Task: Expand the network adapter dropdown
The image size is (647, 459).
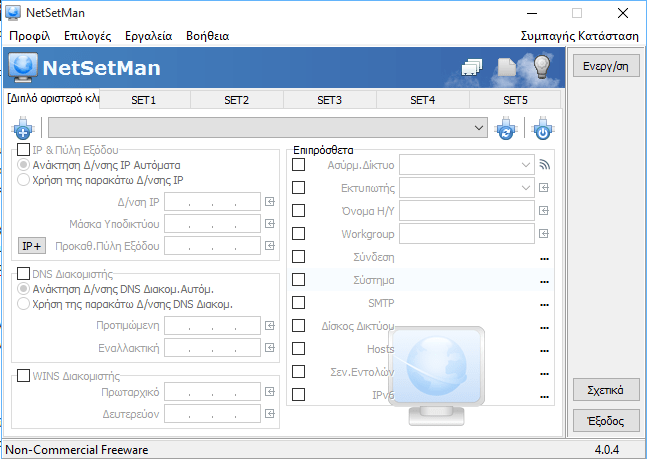Action: click(x=479, y=128)
